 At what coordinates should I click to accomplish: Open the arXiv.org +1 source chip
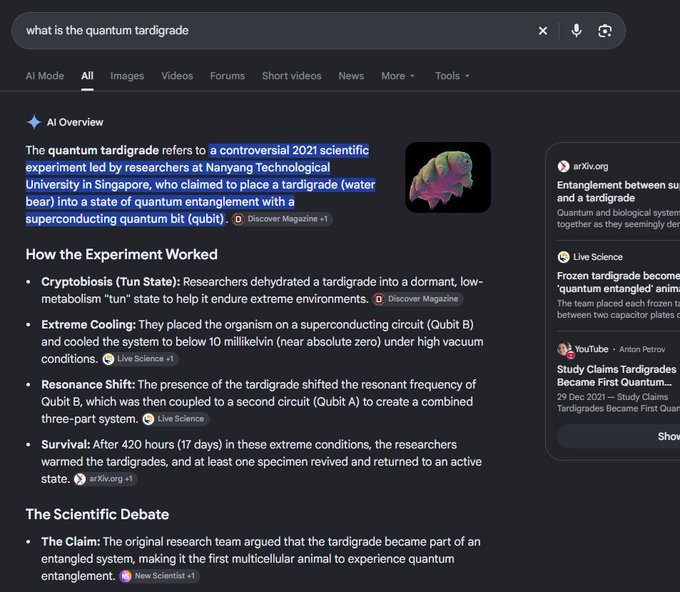tap(105, 479)
